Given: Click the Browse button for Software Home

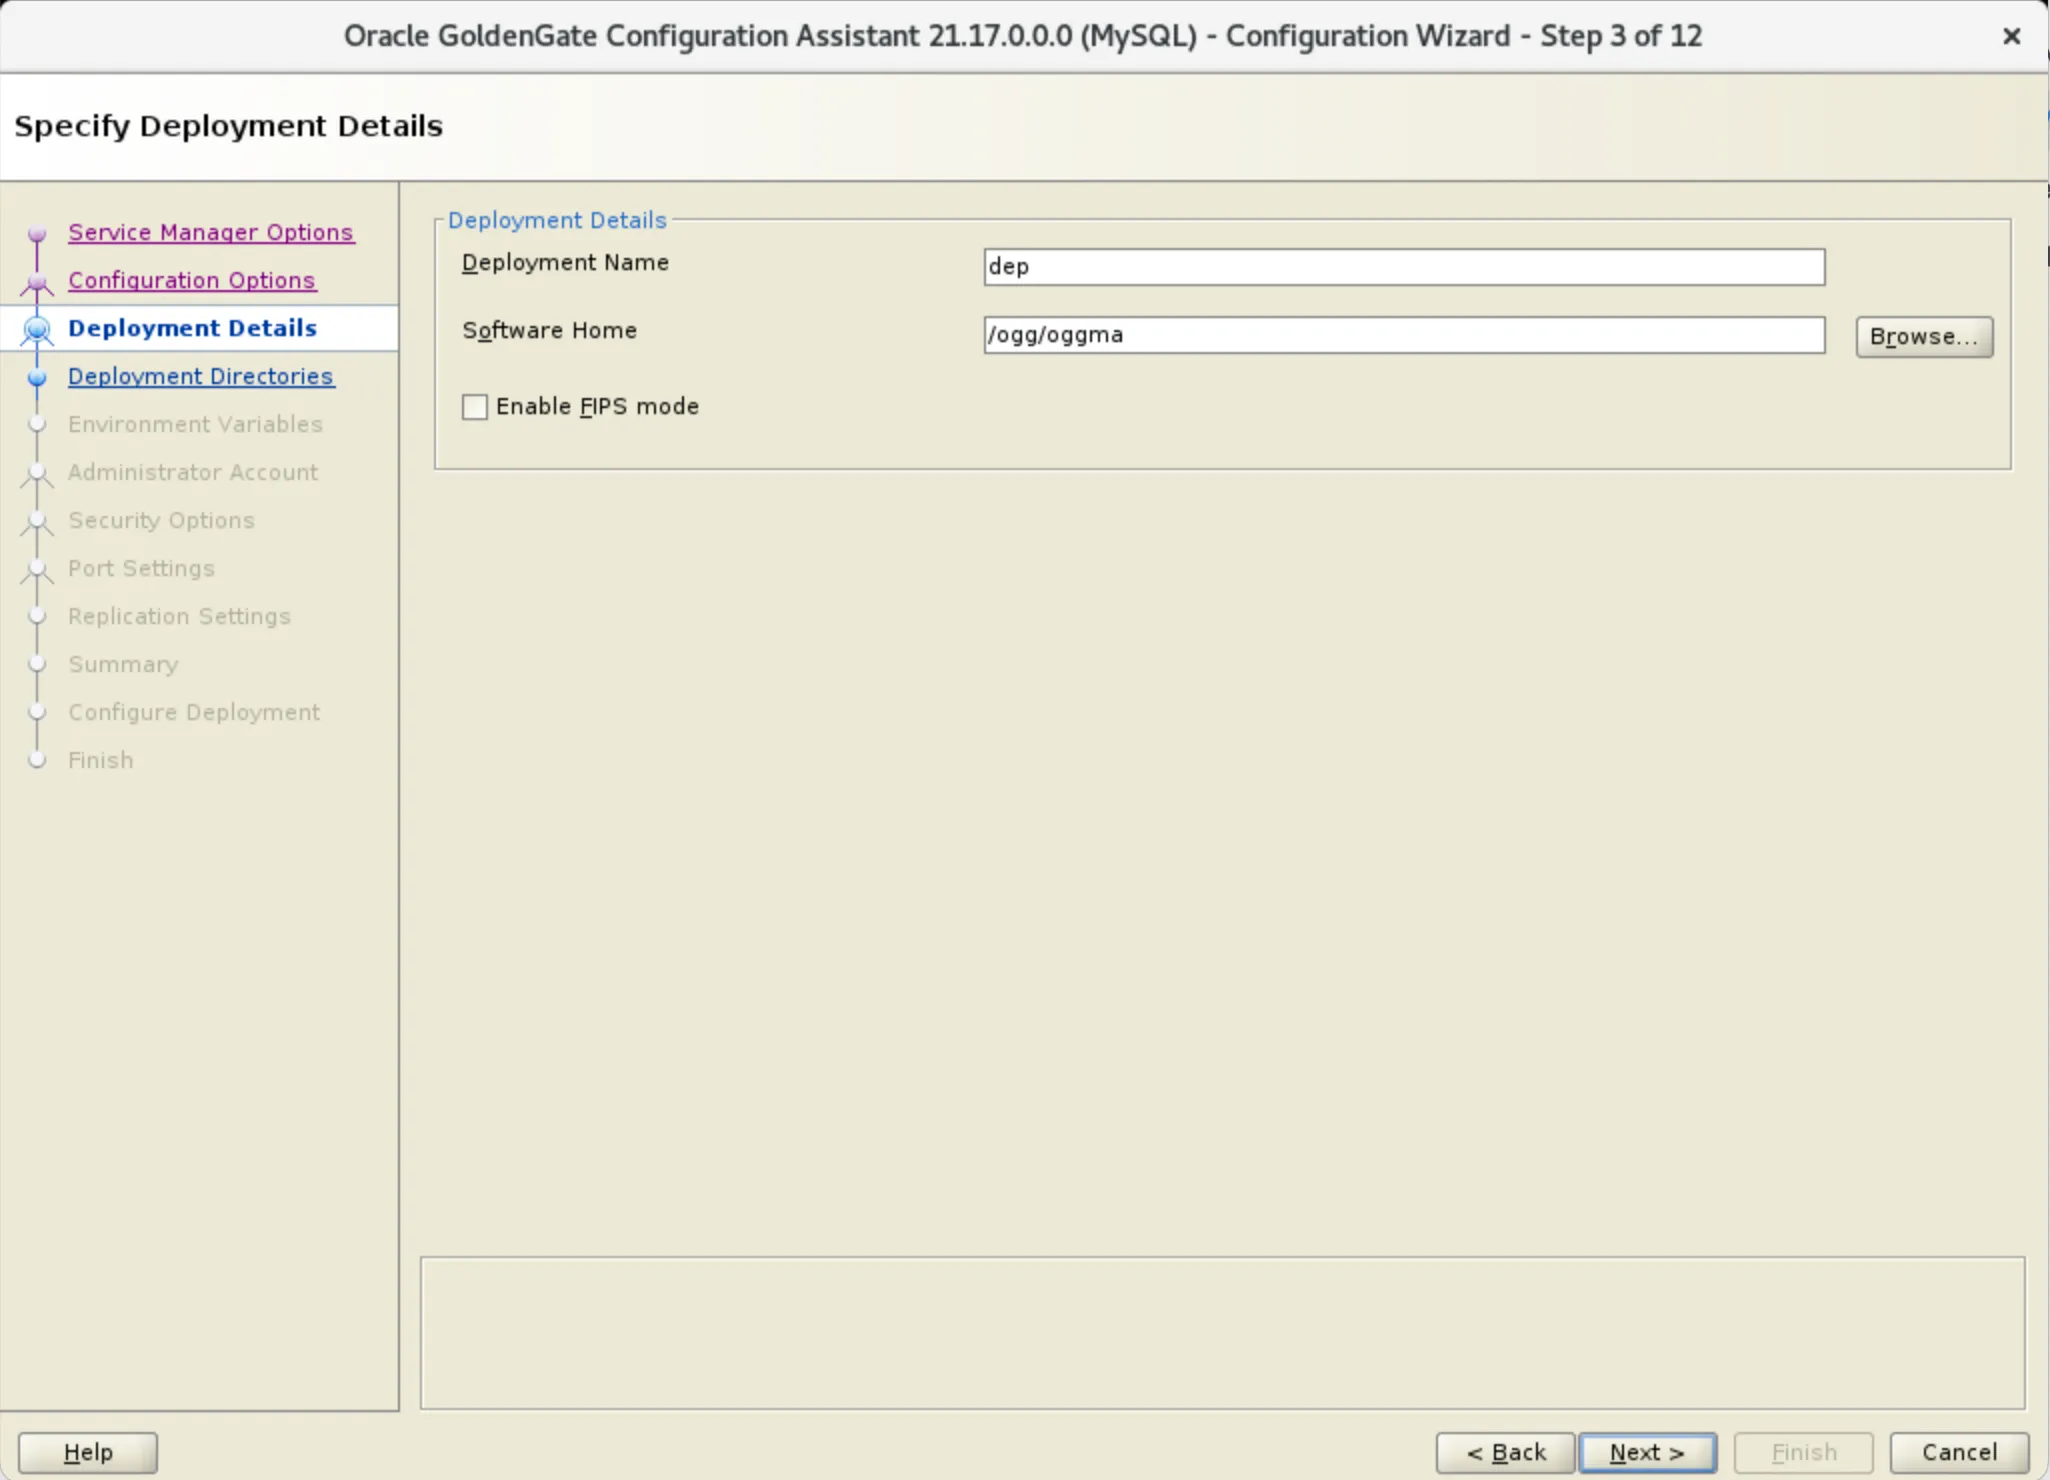Looking at the screenshot, I should (x=1922, y=336).
